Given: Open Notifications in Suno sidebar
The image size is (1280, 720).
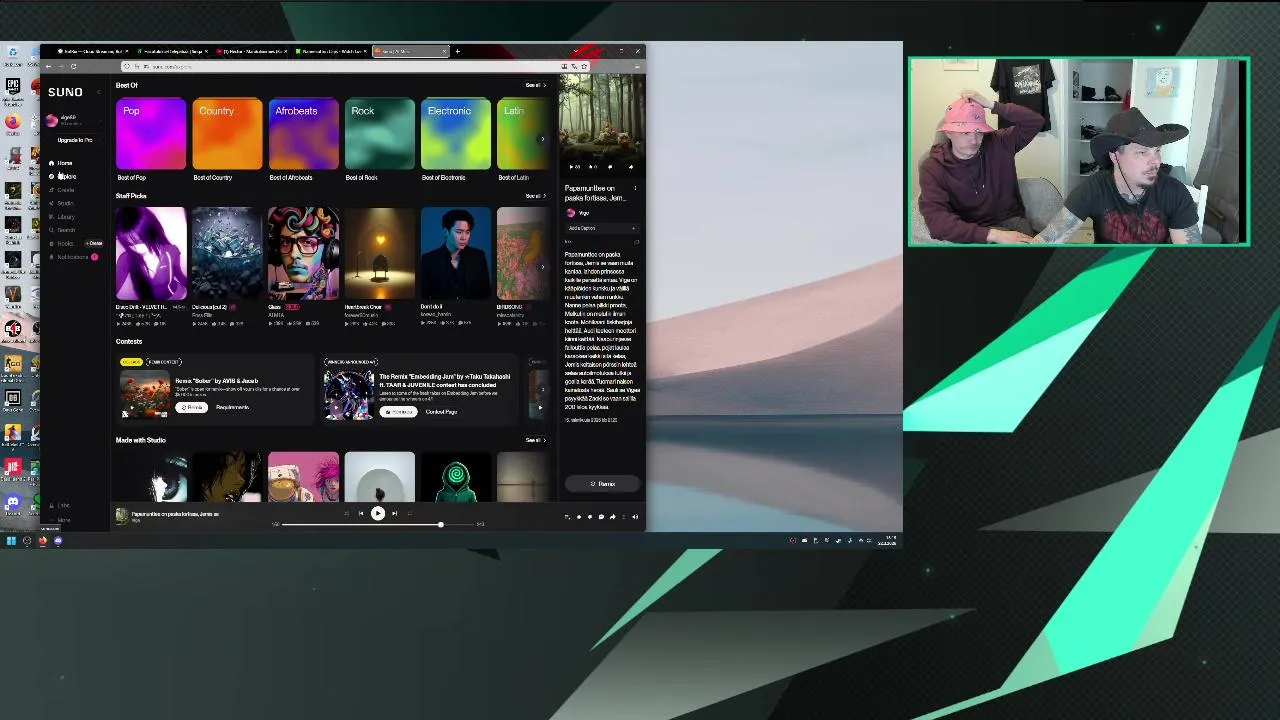Looking at the screenshot, I should [68, 257].
